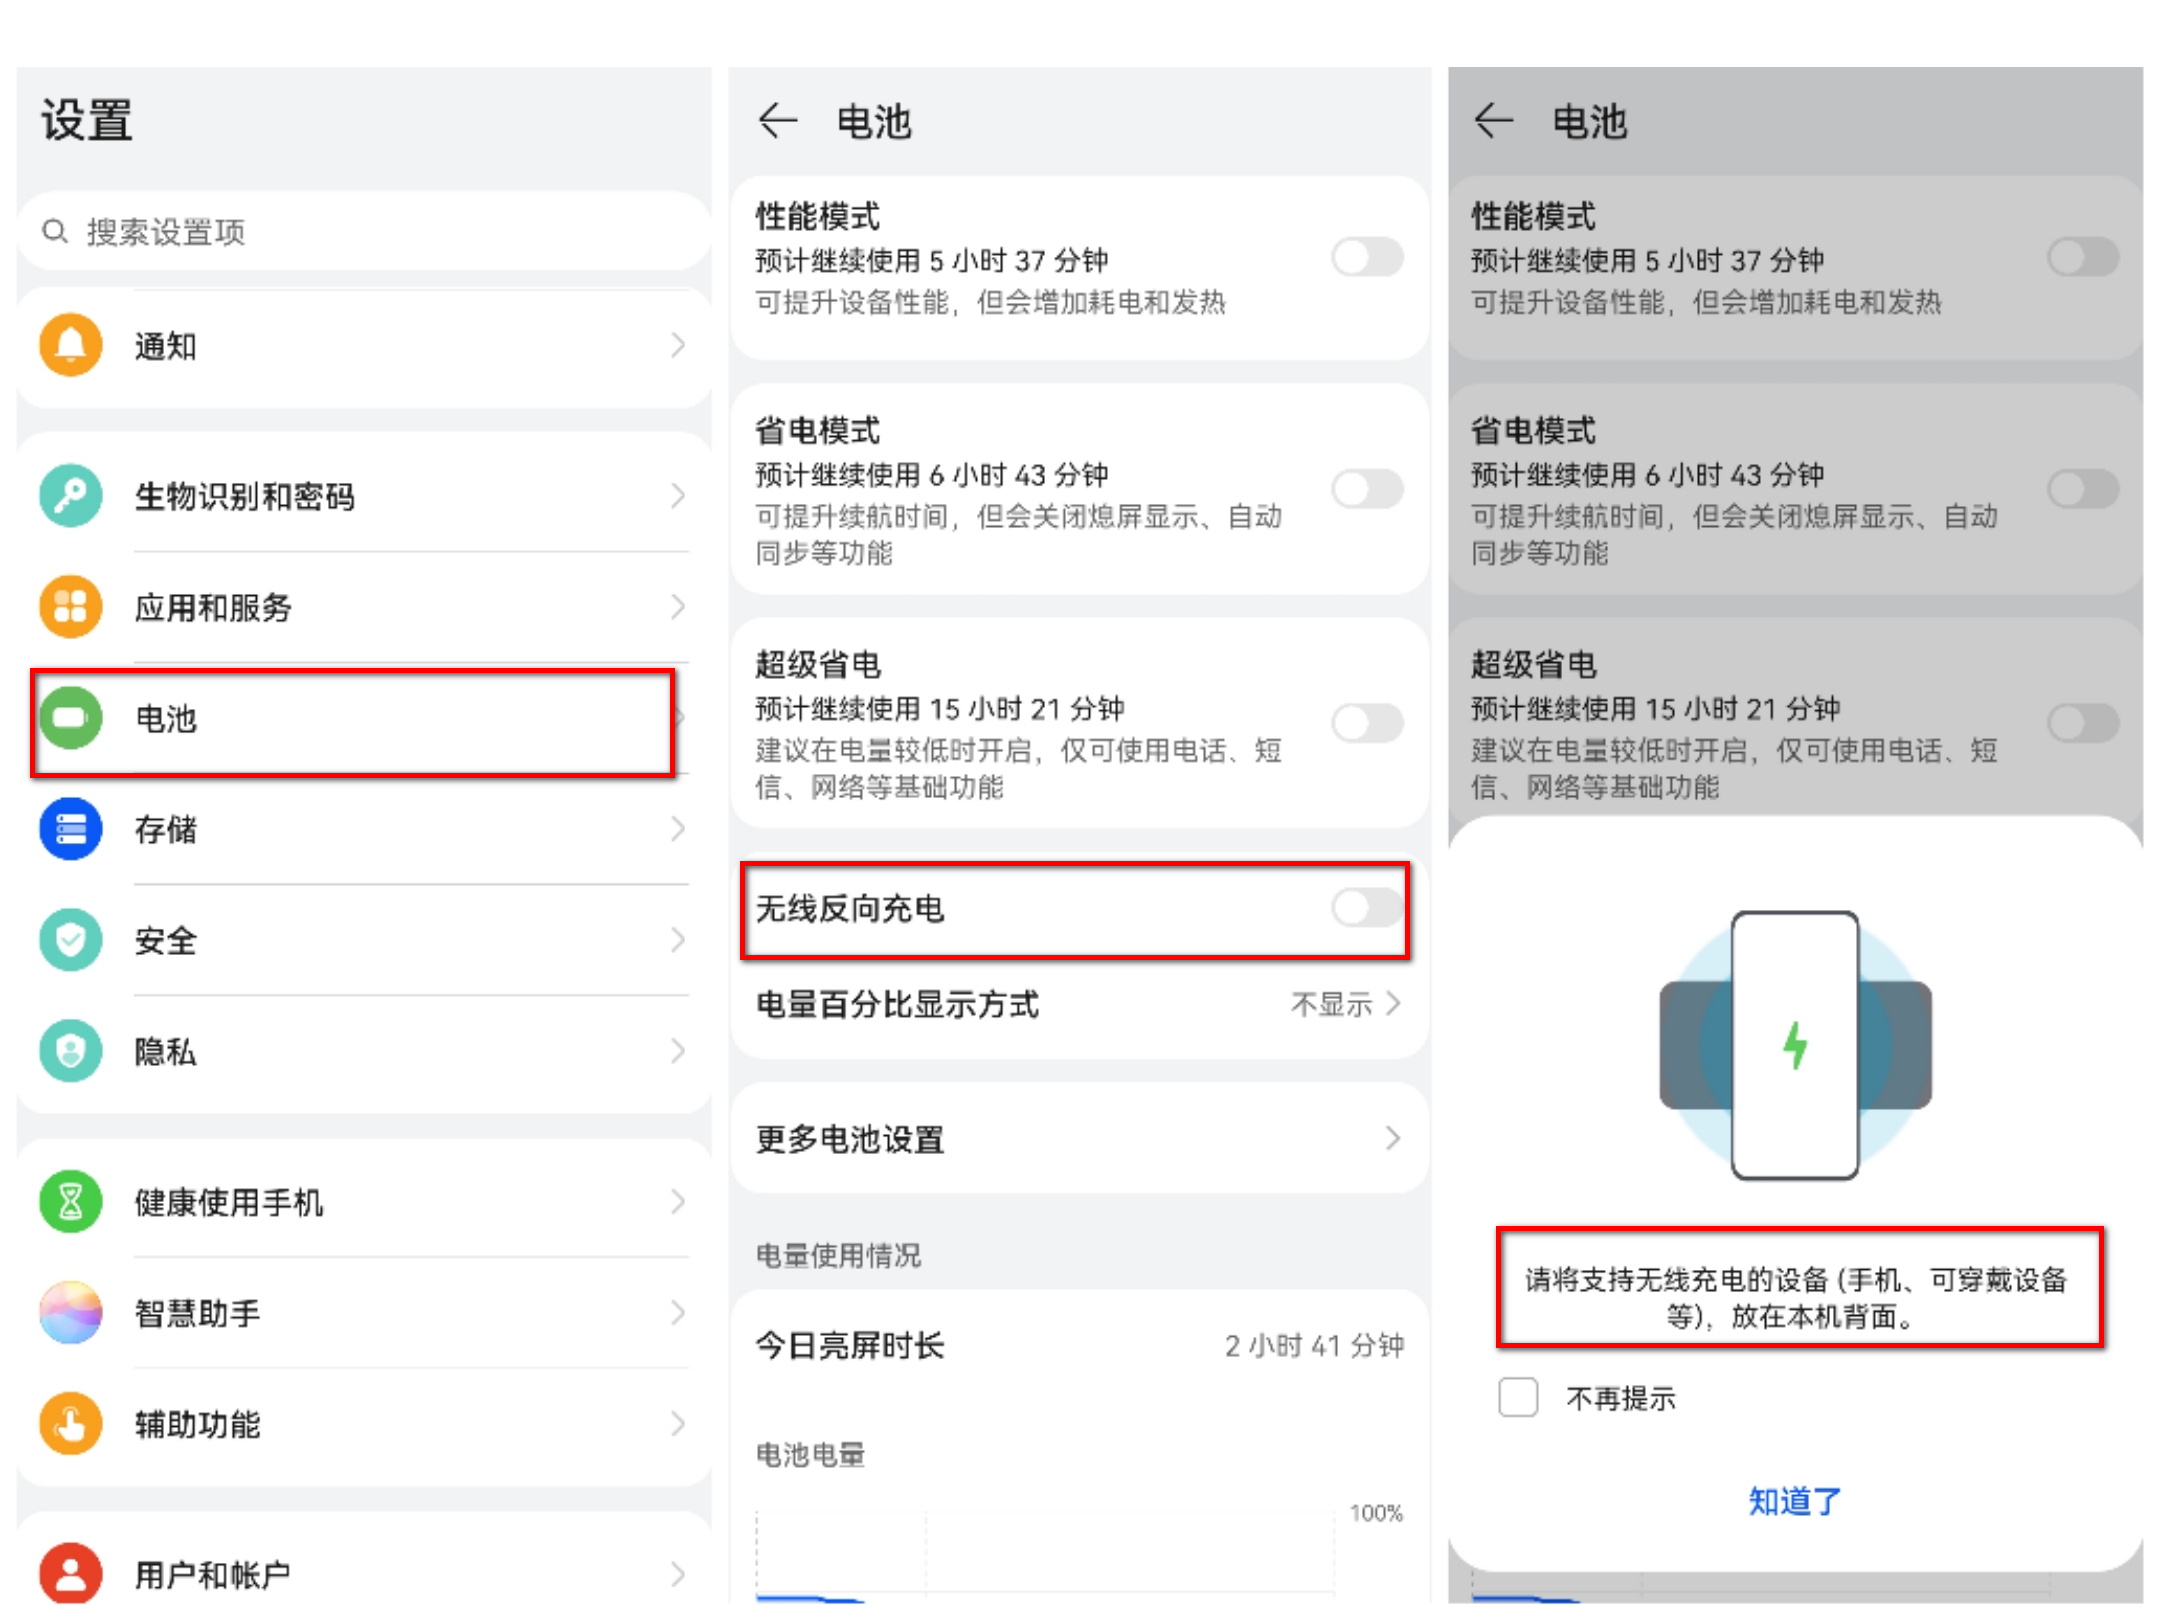Open the 通知 notification settings icon
2160x1620 pixels.
pyautogui.click(x=70, y=344)
